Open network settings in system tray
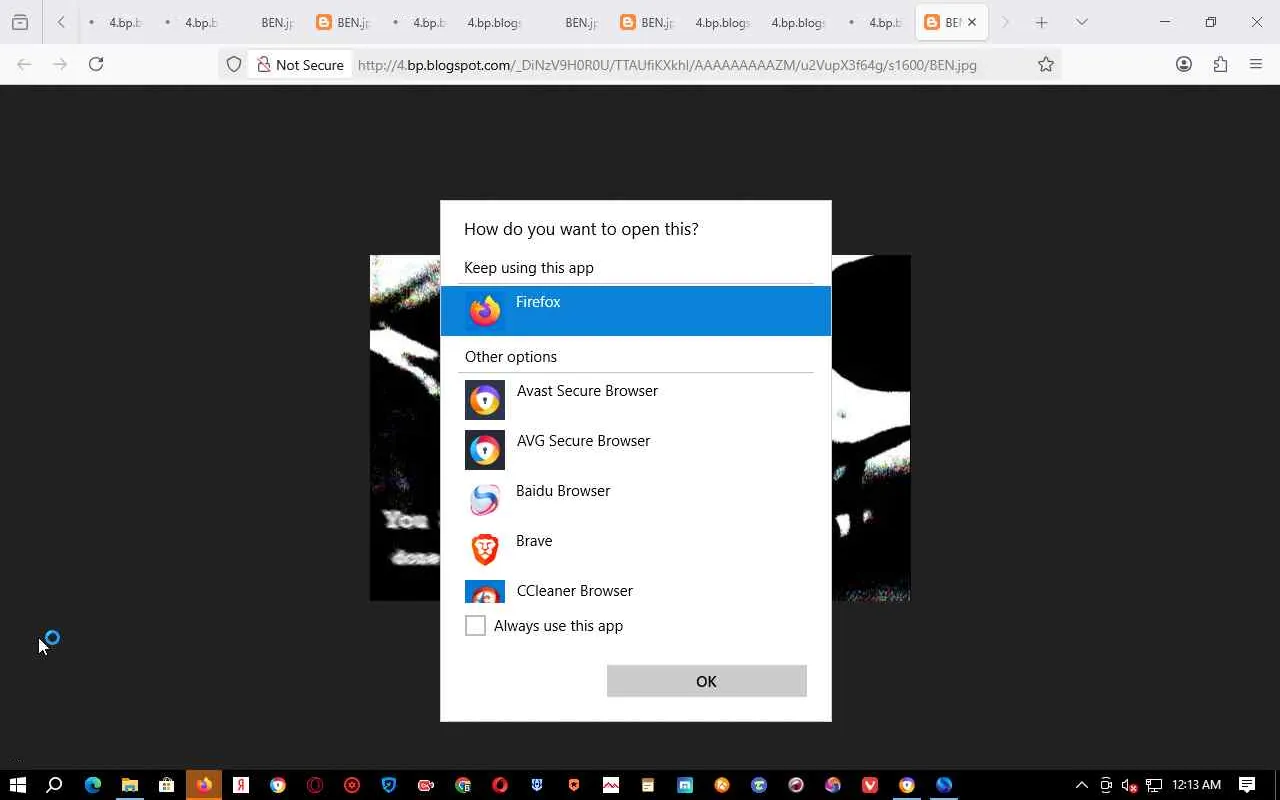The image size is (1280, 800). (1154, 785)
